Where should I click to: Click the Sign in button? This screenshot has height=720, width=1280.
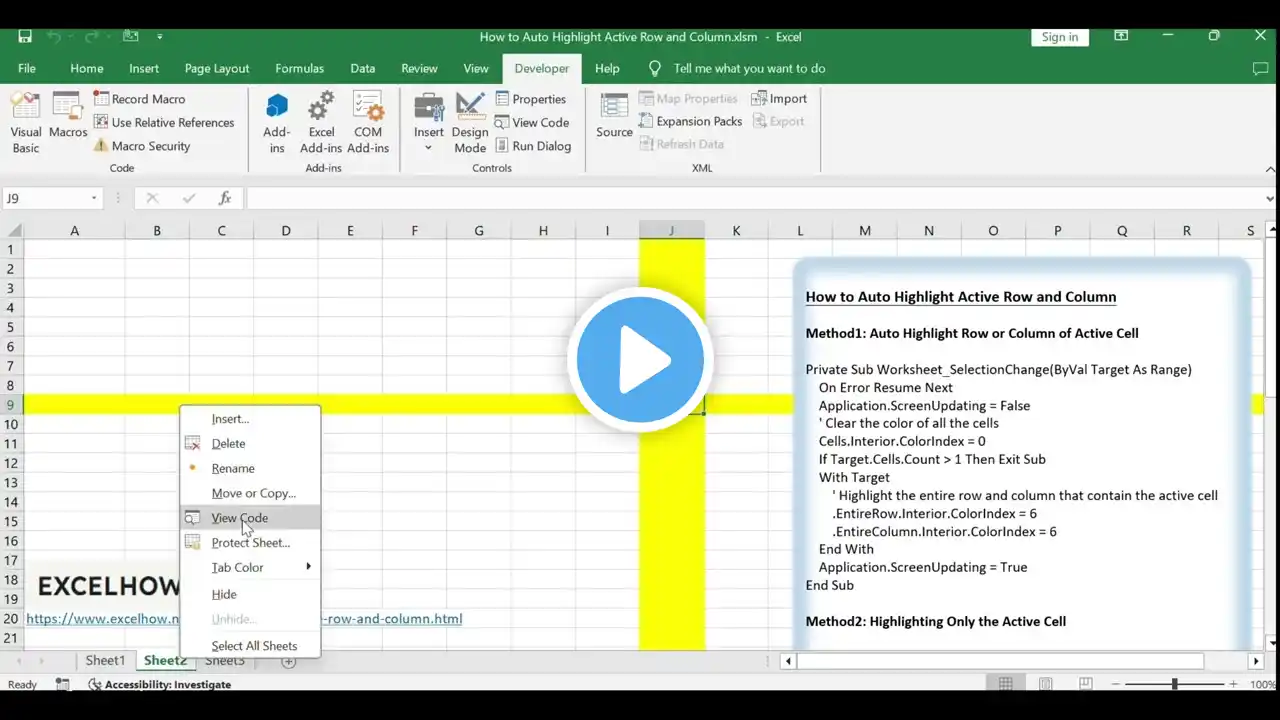tap(1059, 37)
